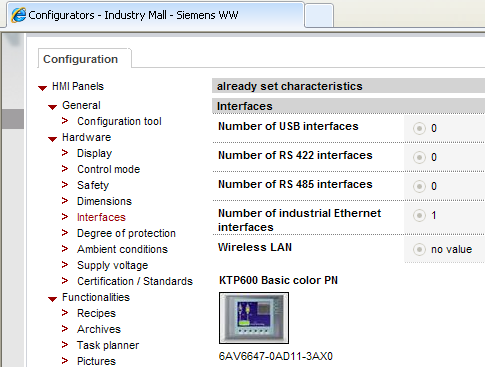
Task: Select Ambient conditions entry
Action: [x=122, y=249]
